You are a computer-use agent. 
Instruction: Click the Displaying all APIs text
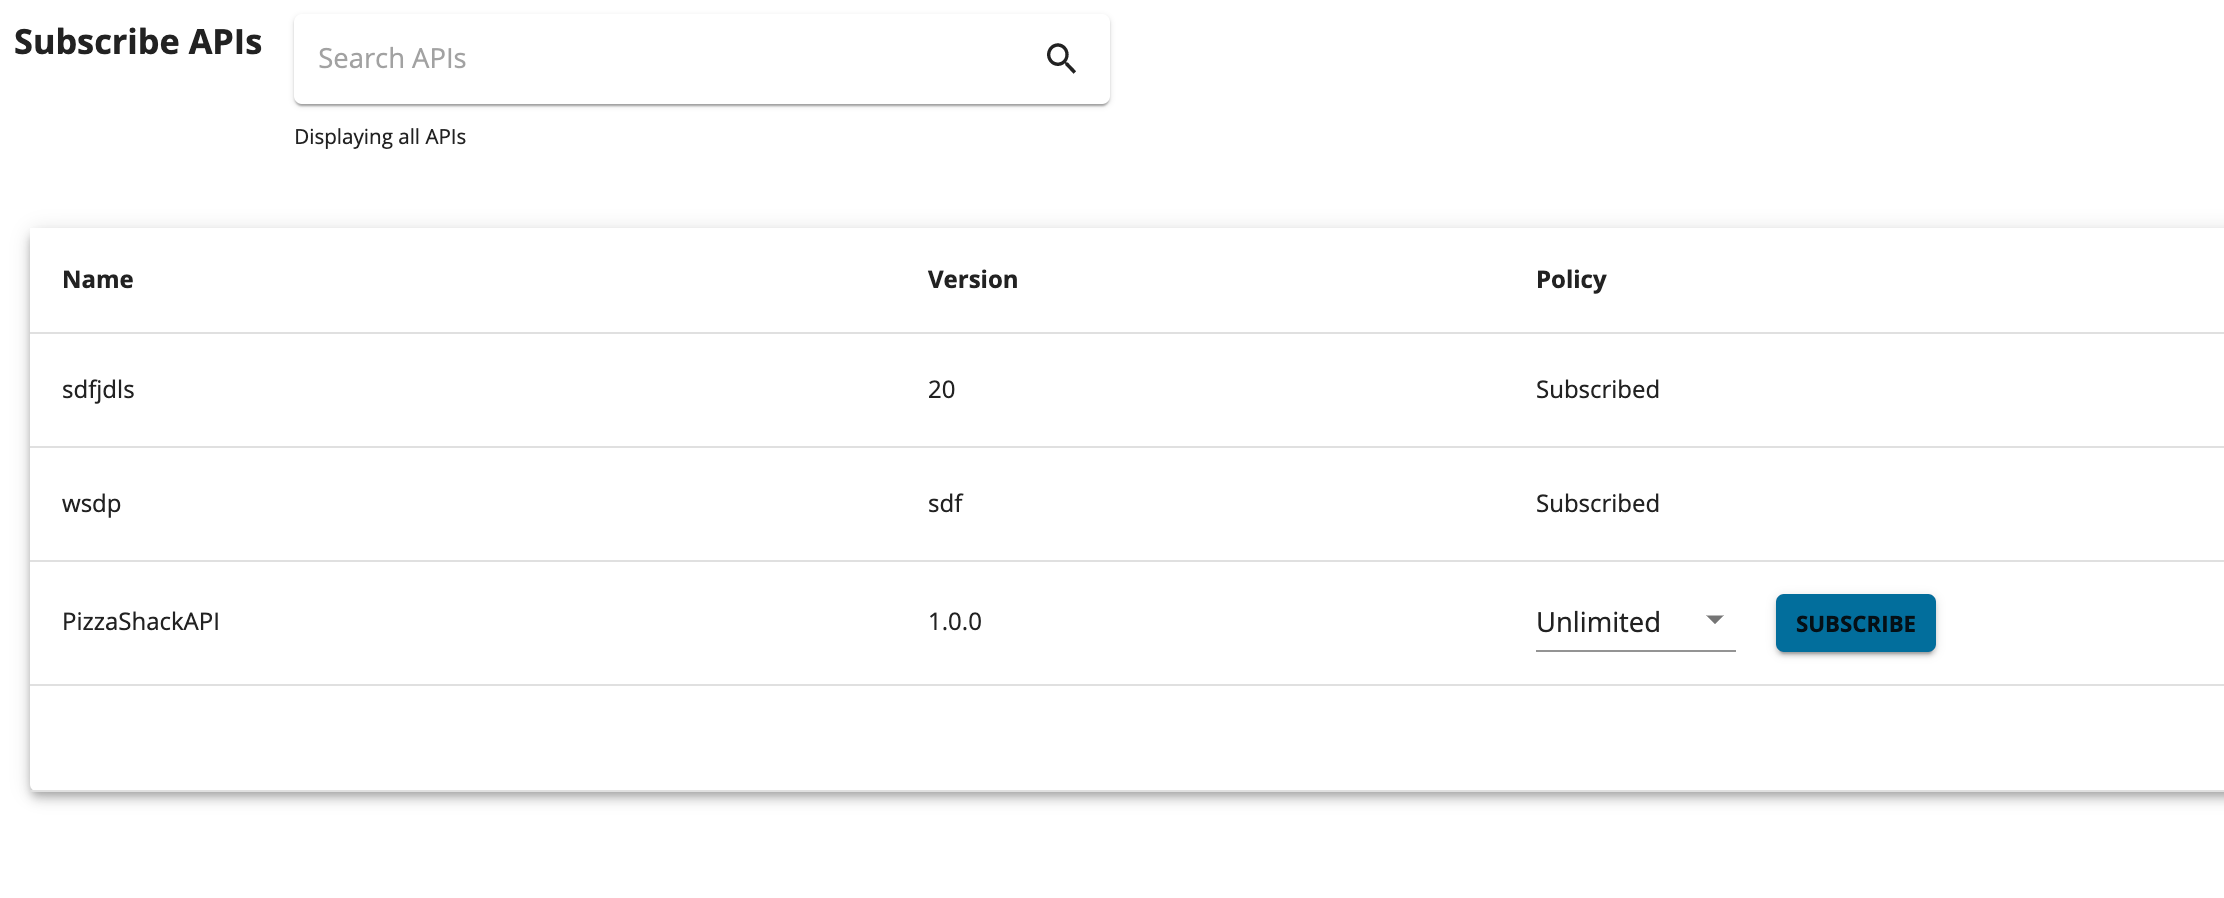[x=380, y=136]
